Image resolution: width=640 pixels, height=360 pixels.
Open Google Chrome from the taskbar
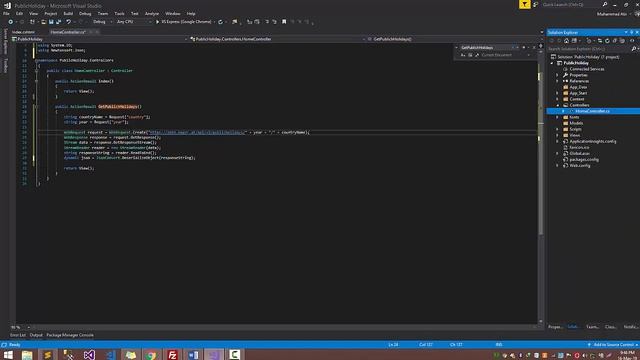[x=151, y=355]
